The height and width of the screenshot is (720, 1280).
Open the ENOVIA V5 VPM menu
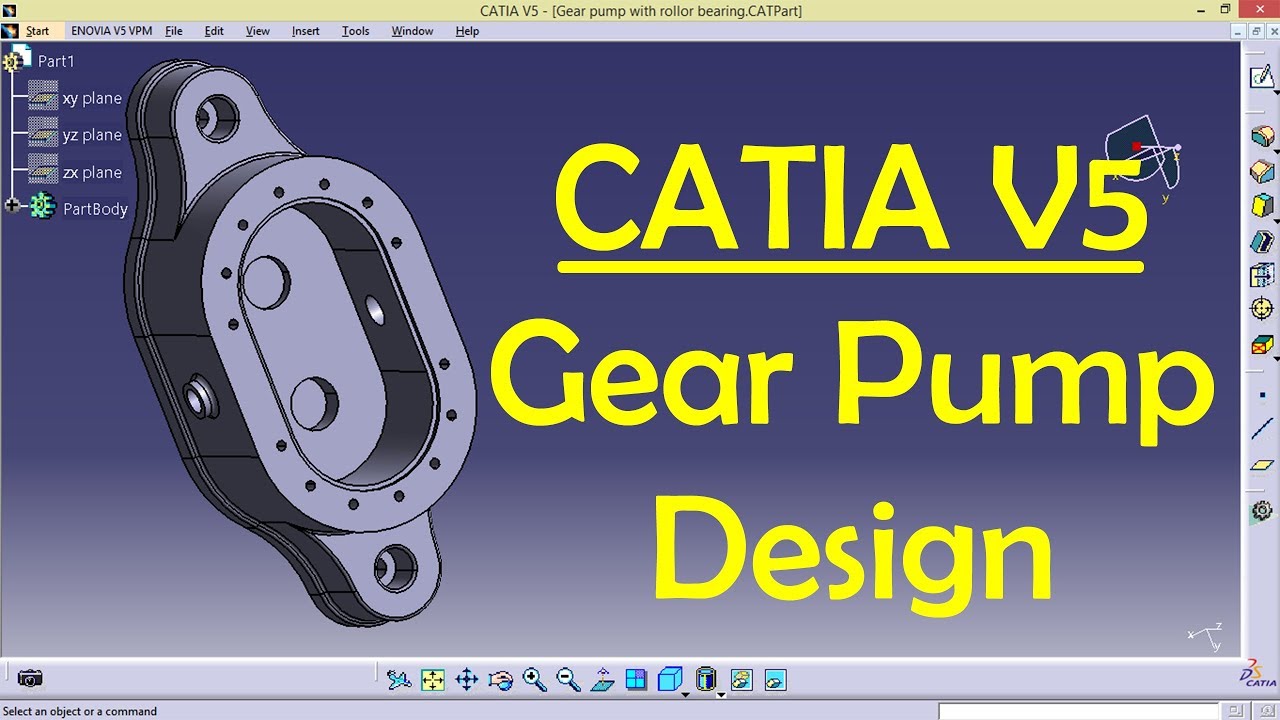coord(112,31)
